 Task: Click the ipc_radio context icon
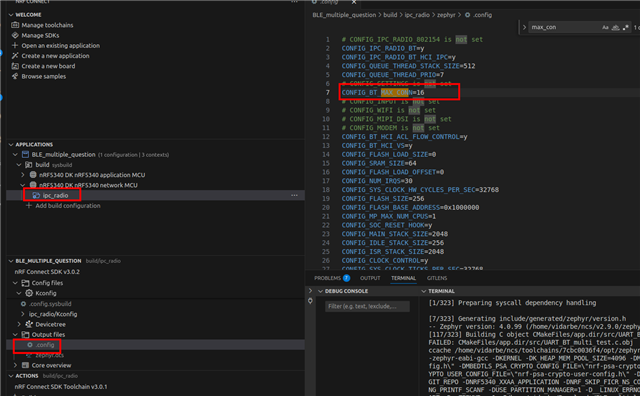point(36,196)
